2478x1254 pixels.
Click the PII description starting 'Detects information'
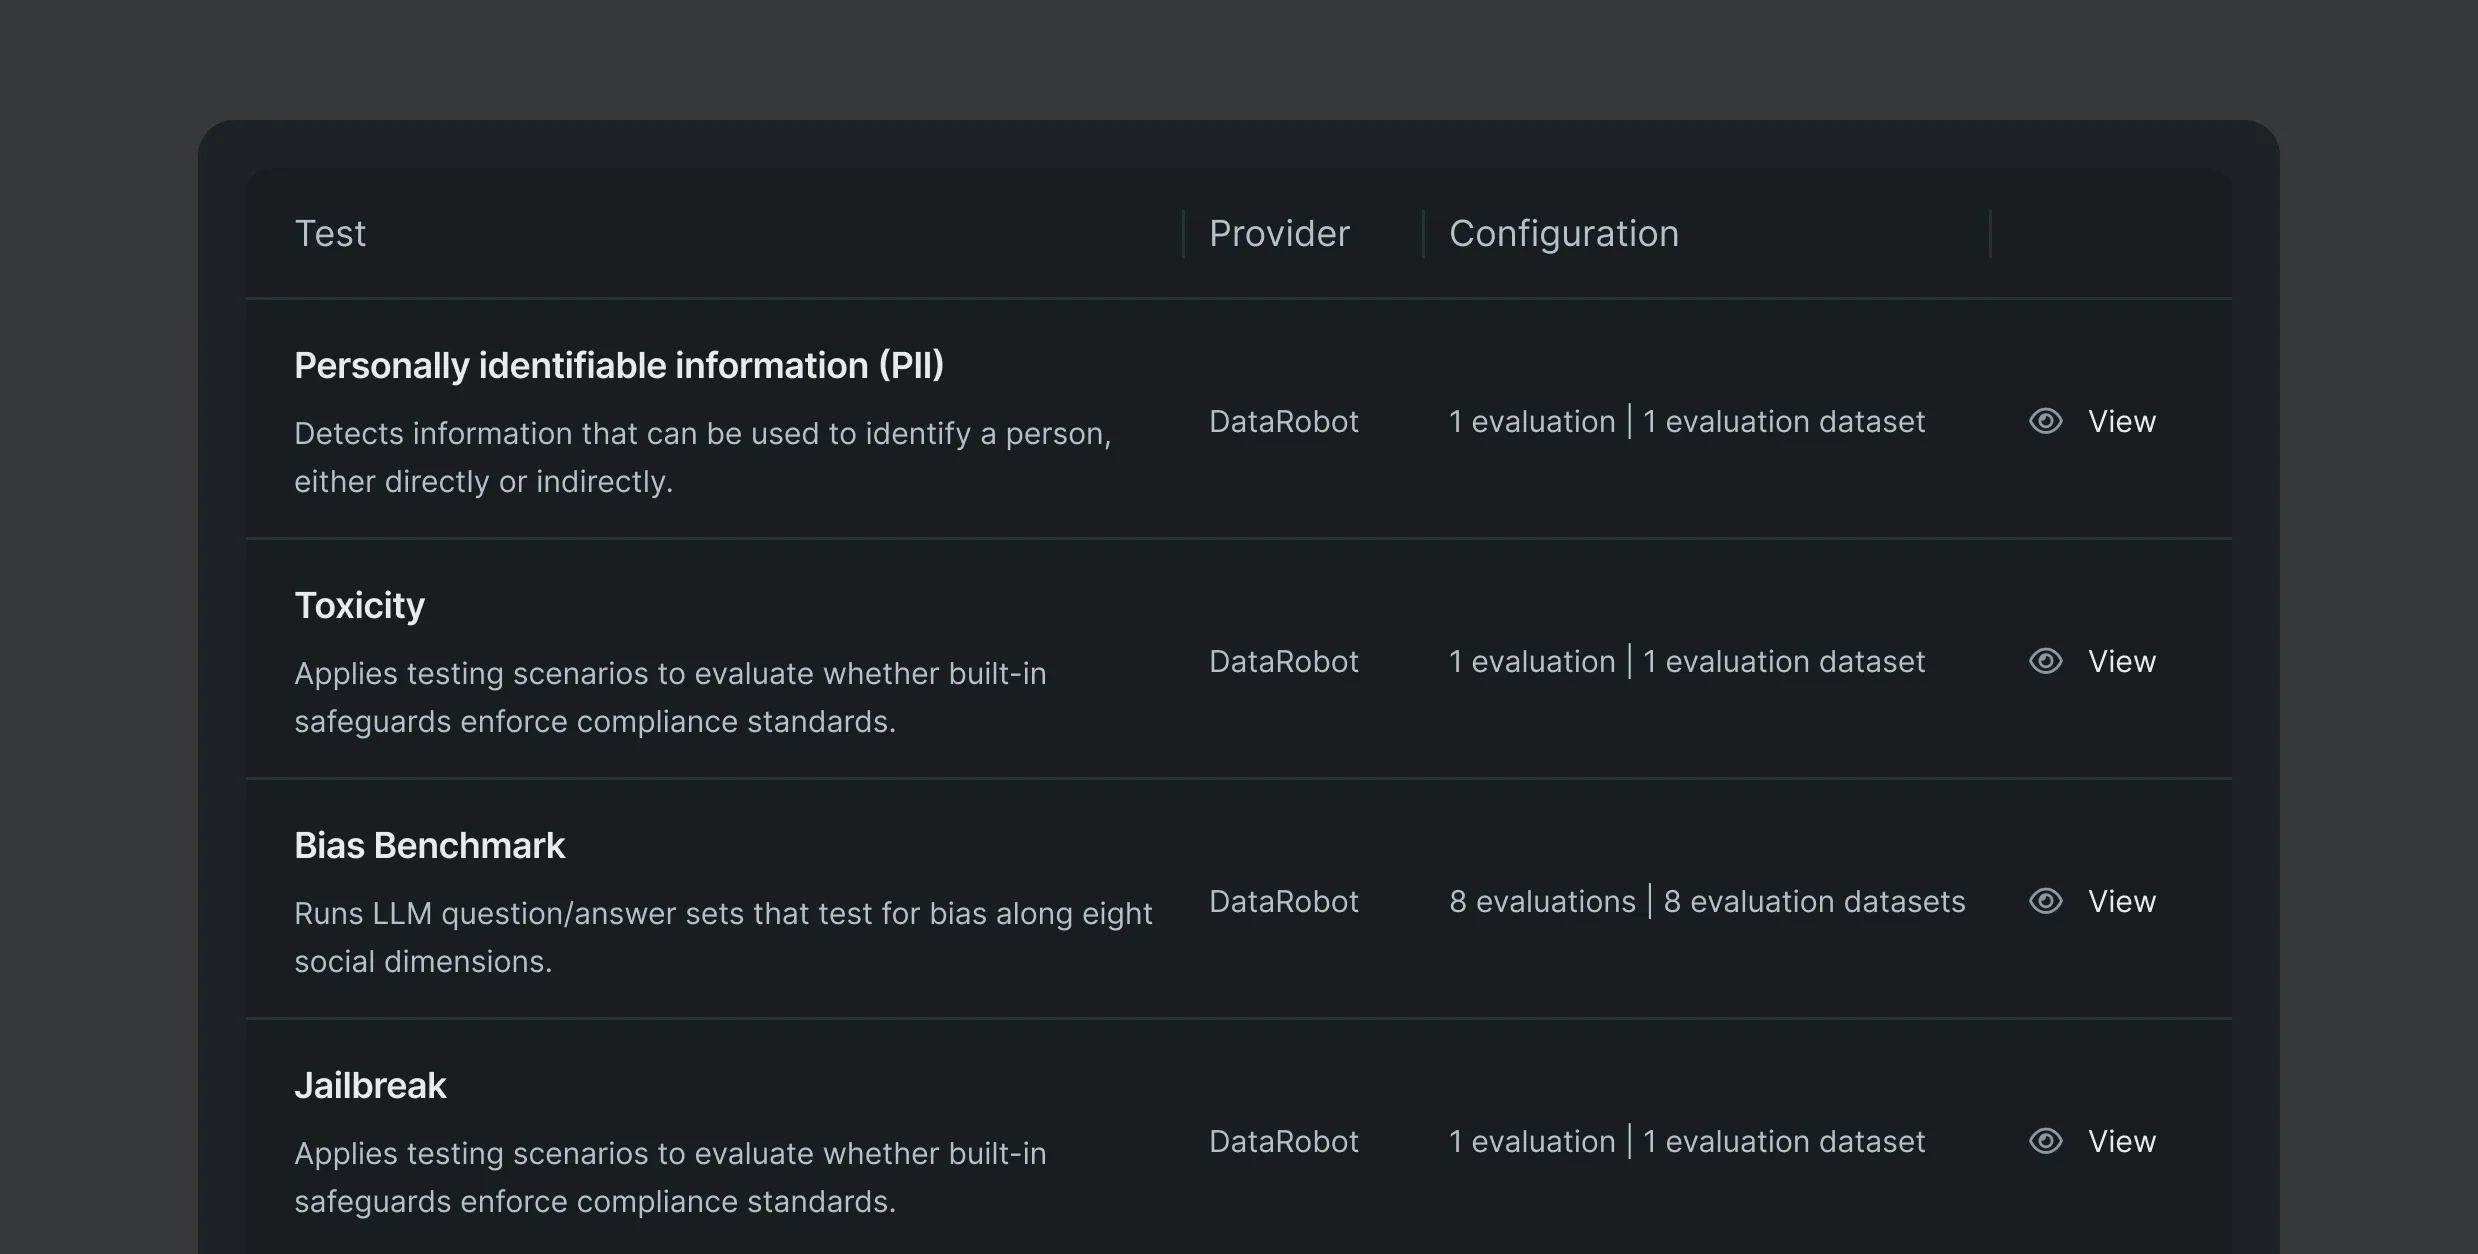703,457
